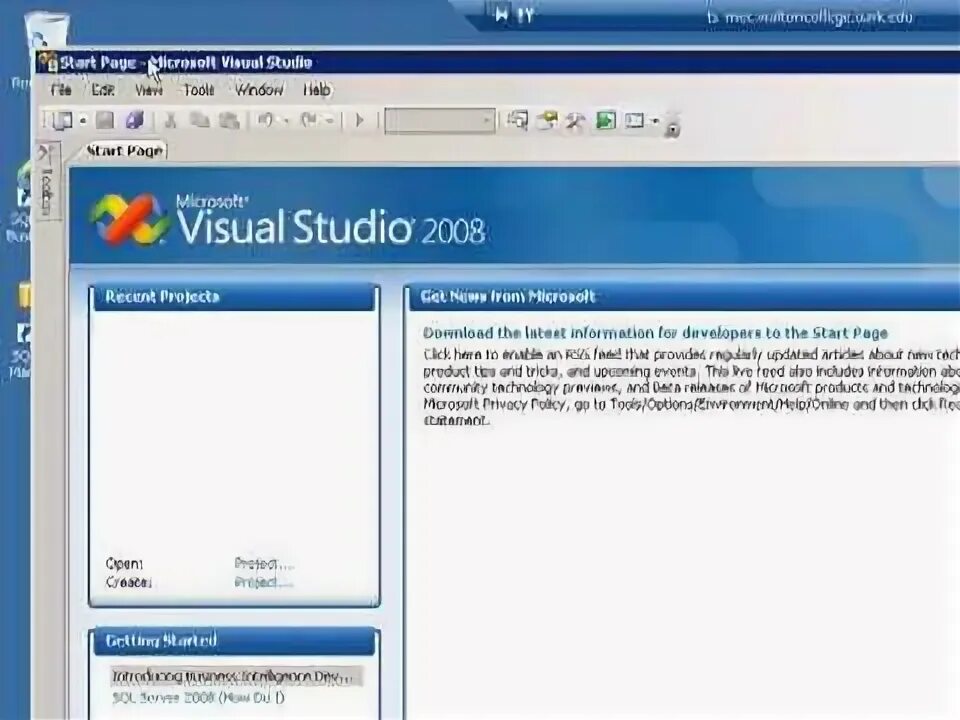Click the Toolbox hammer-and-wrench icon
Viewport: 960px width, 720px height.
point(576,121)
